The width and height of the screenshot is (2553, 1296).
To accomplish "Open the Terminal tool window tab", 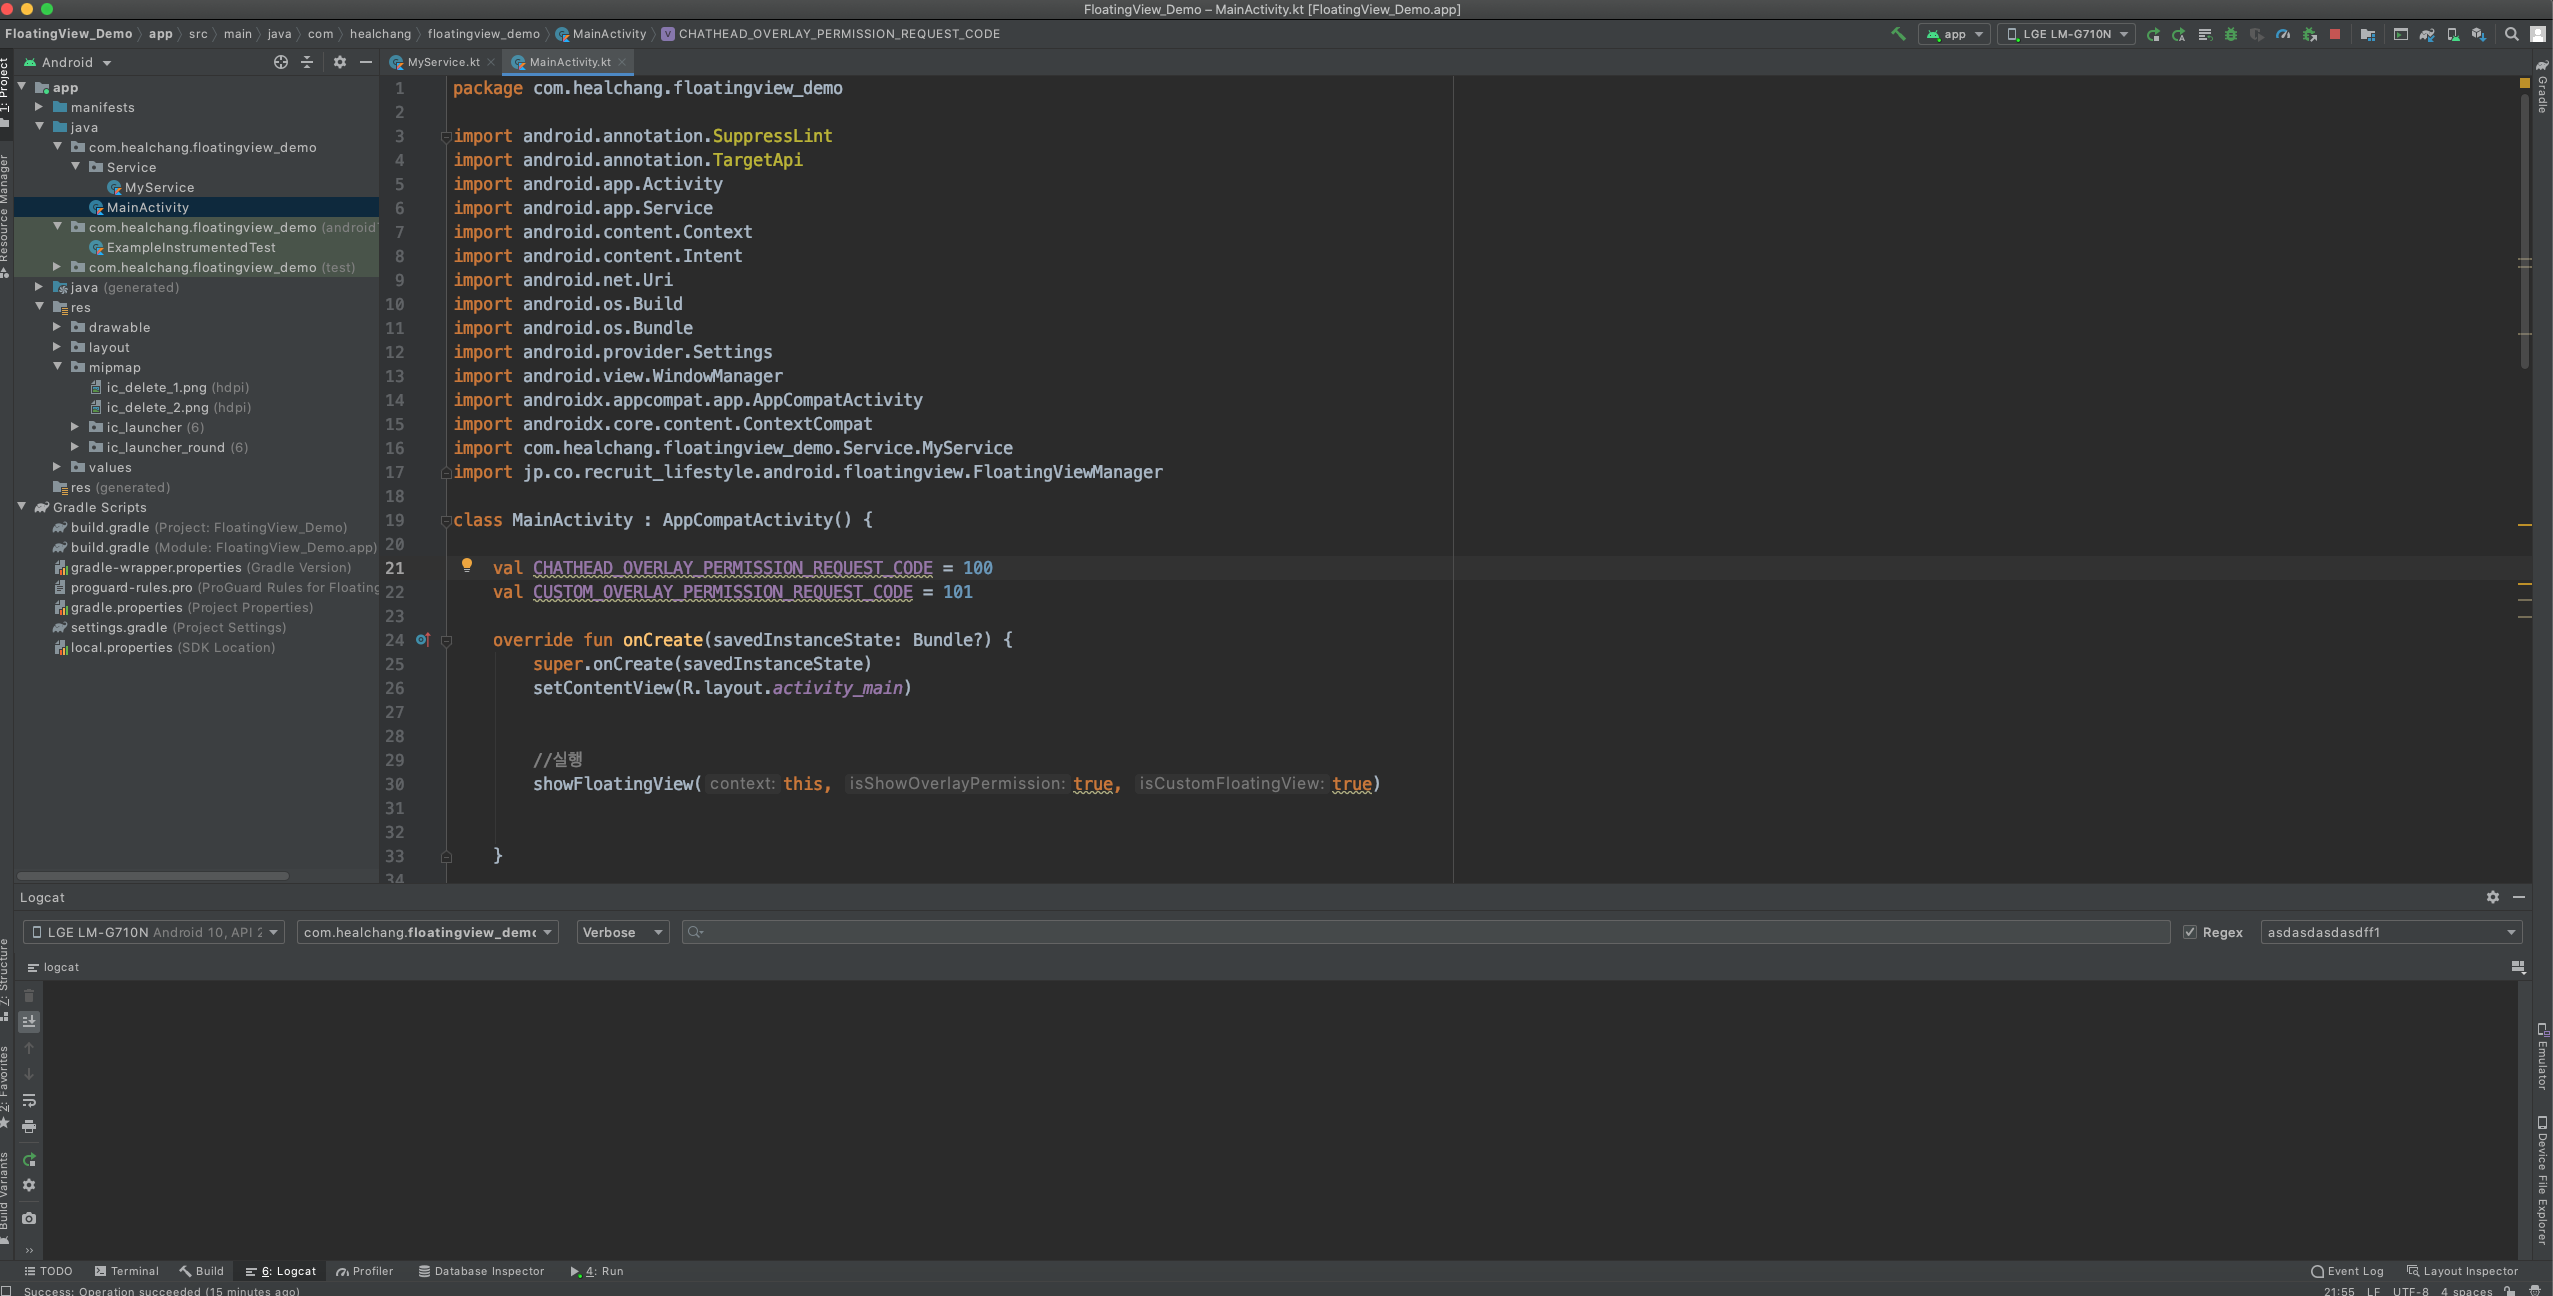I will pyautogui.click(x=126, y=1271).
